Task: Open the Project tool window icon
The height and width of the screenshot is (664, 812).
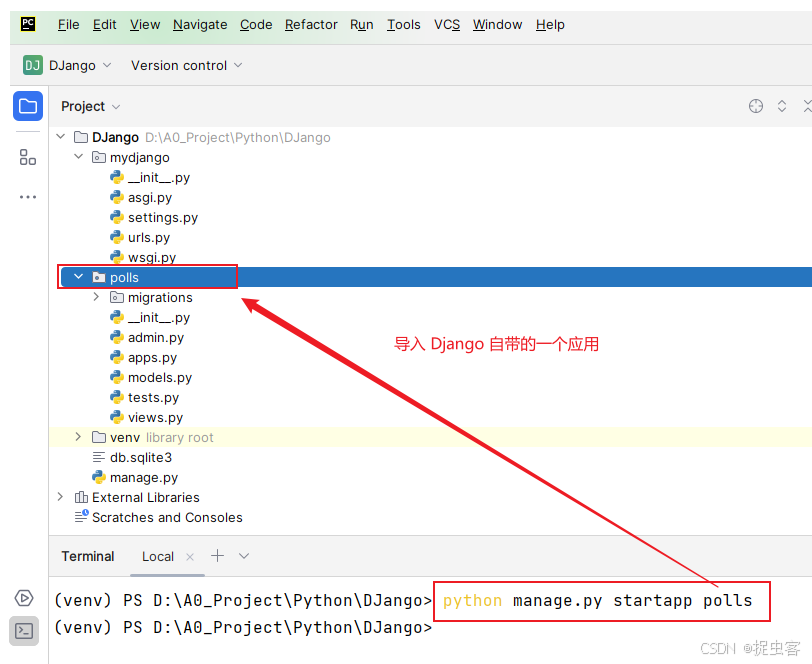Action: (28, 106)
